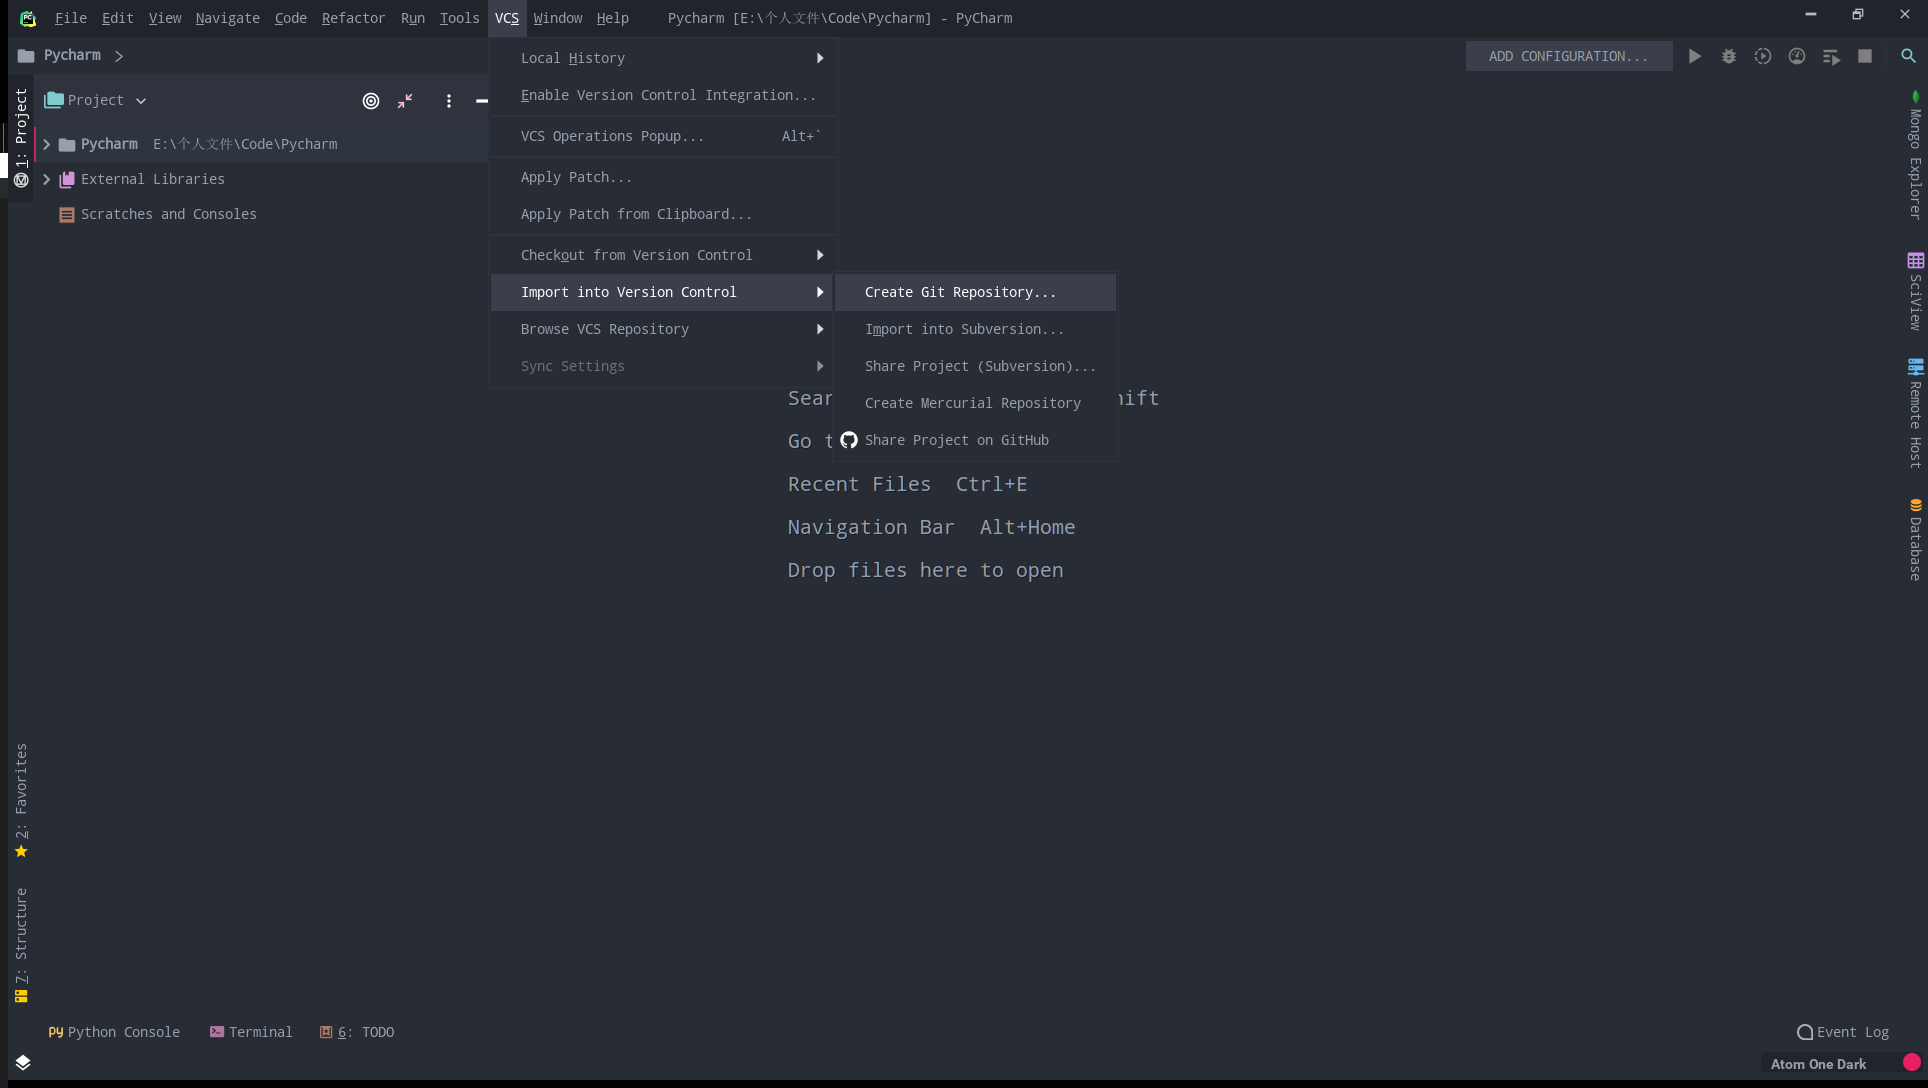Open the Code menu
This screenshot has width=1928, height=1088.
291,18
